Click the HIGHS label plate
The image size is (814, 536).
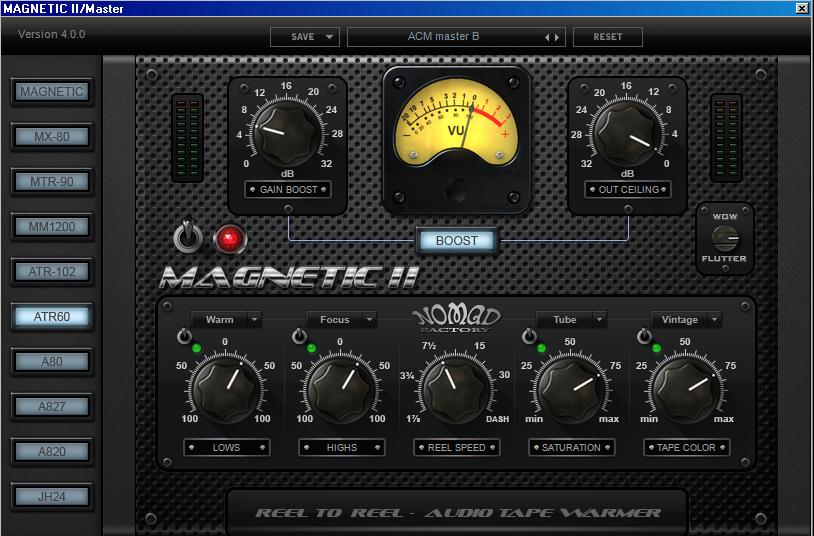click(x=342, y=447)
